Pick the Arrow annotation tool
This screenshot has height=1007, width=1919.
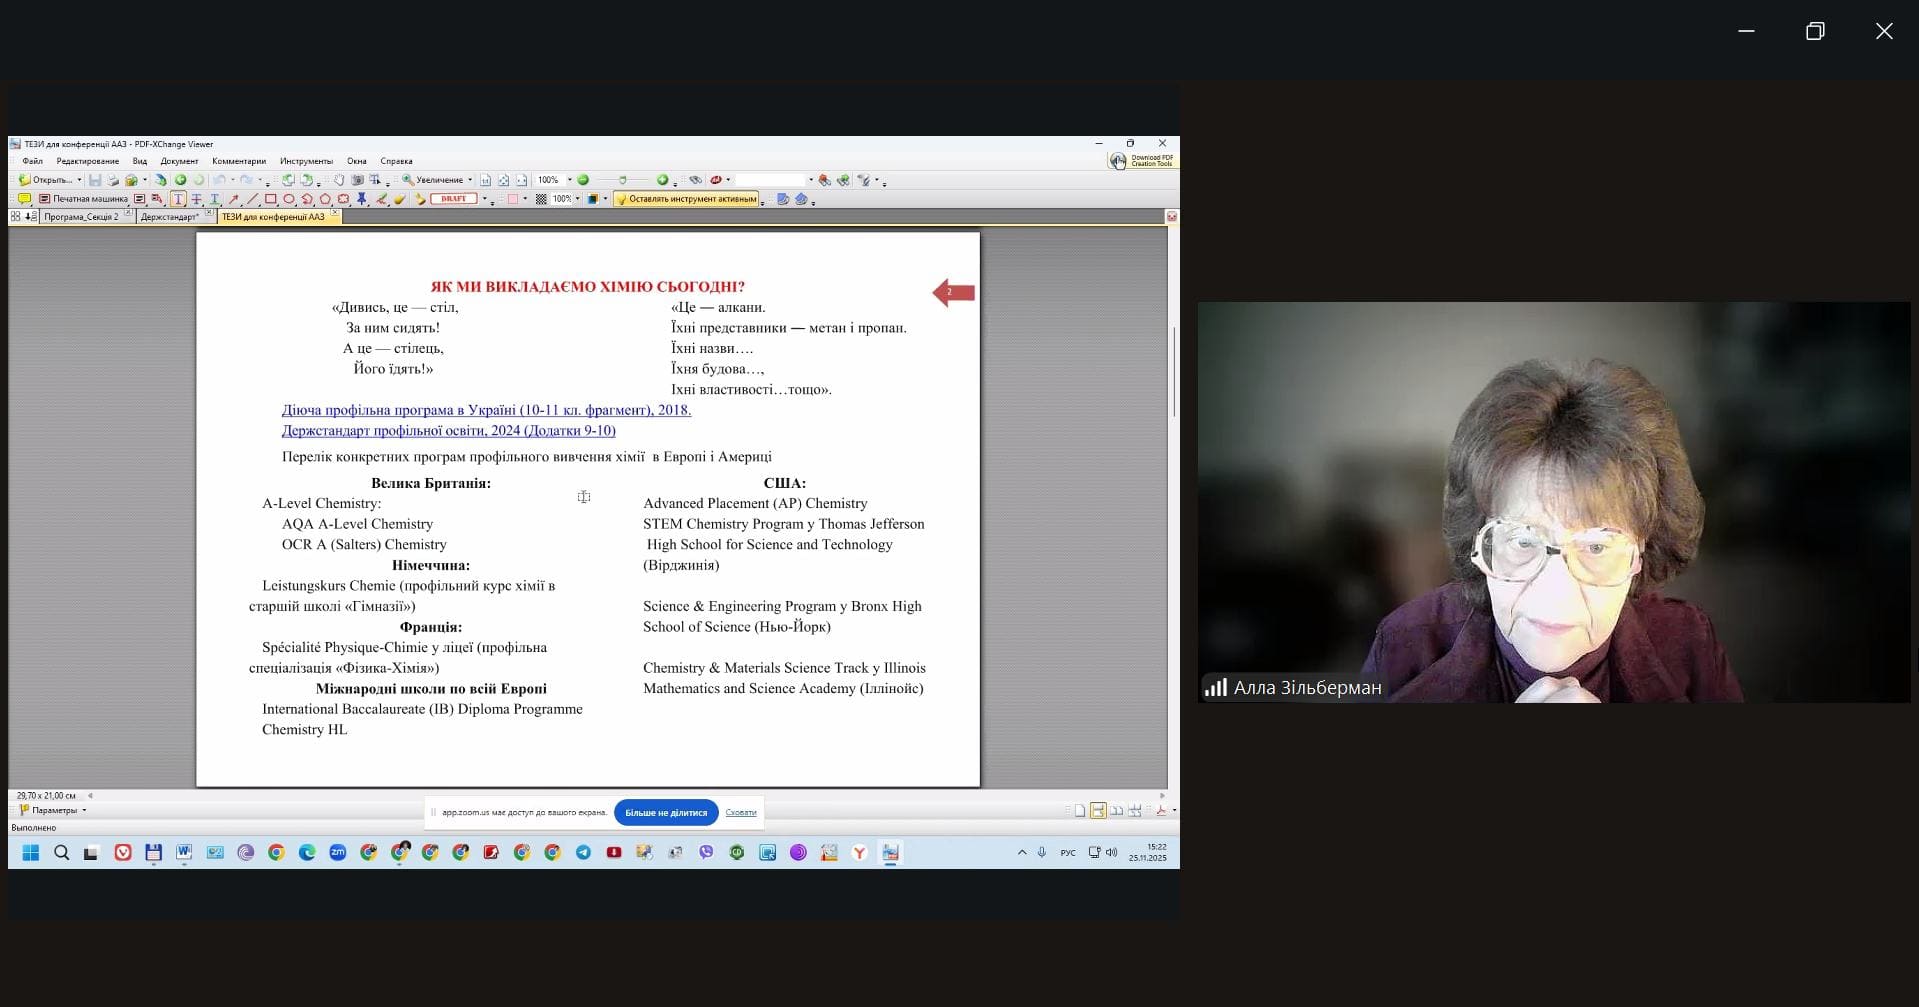[x=233, y=199]
